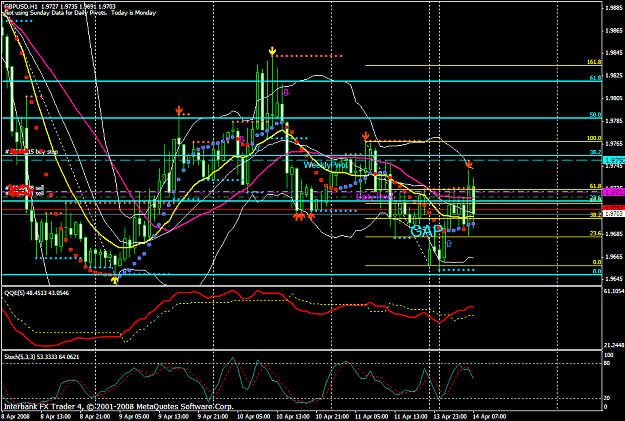
Task: Click the blue up arrow right of GAP label
Action: pos(449,243)
